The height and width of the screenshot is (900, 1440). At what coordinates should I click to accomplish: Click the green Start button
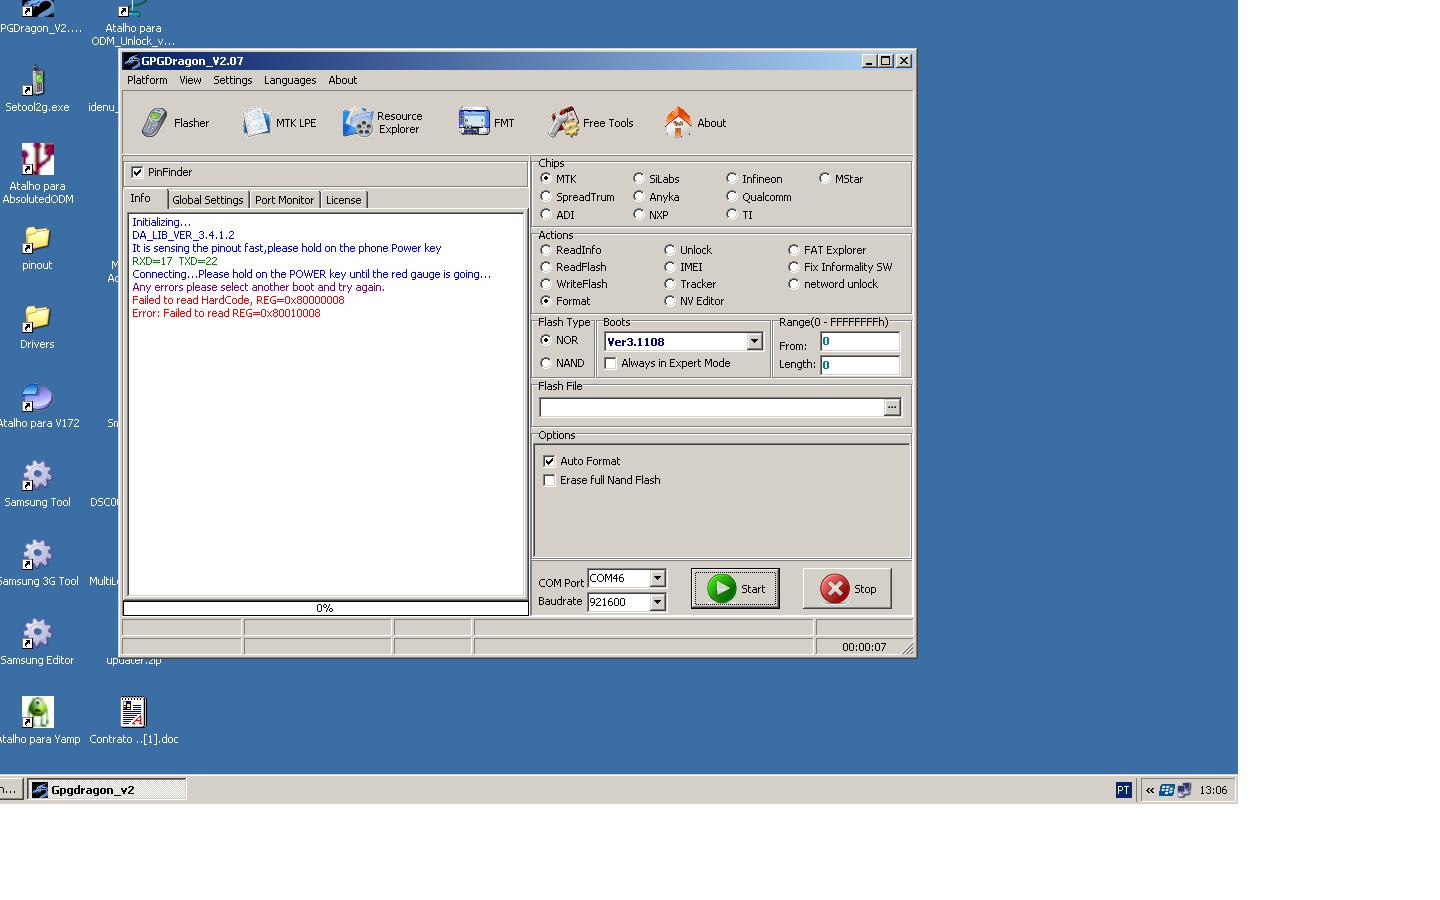pos(735,589)
